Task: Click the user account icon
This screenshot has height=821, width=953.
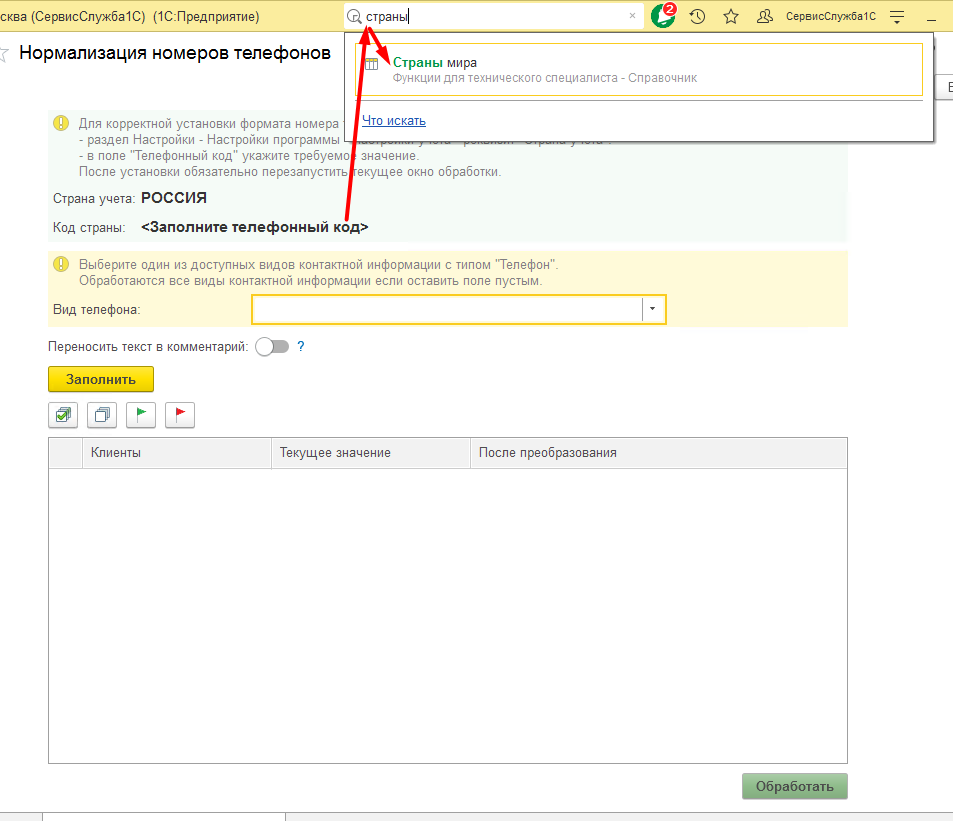Action: [x=765, y=16]
